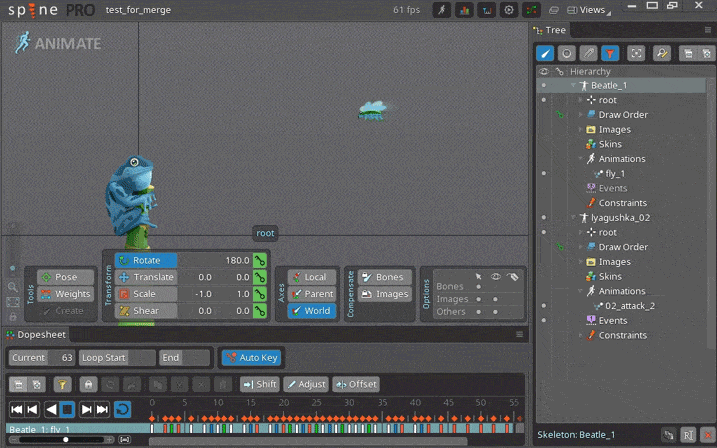This screenshot has height=448, width=717.
Task: Click the Shift keys button
Action: coord(260,384)
